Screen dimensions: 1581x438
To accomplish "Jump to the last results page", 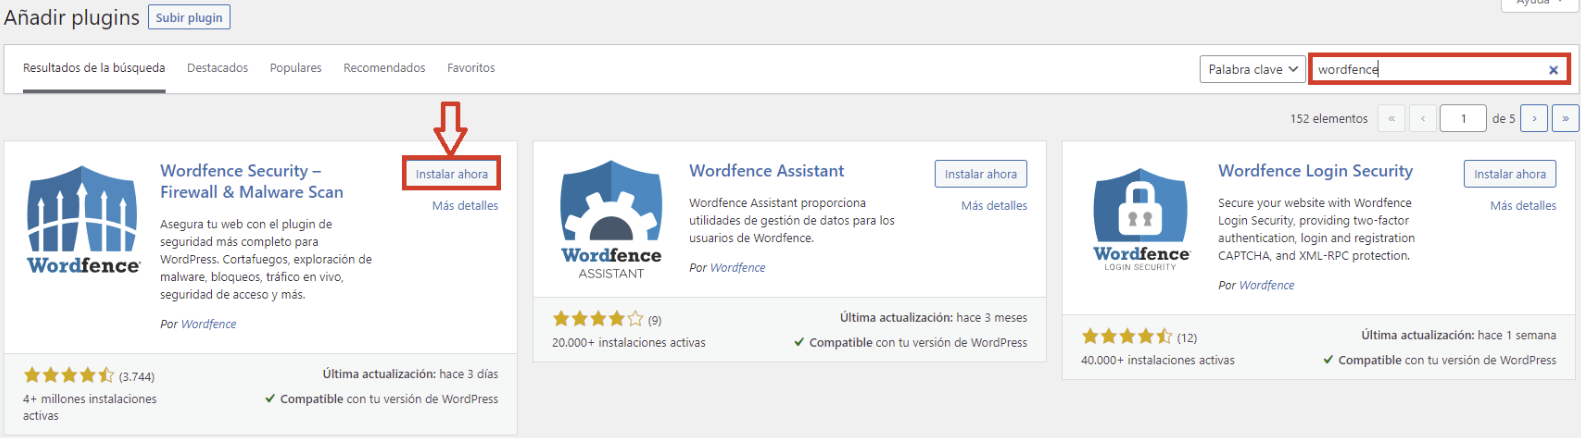I will 1565,118.
